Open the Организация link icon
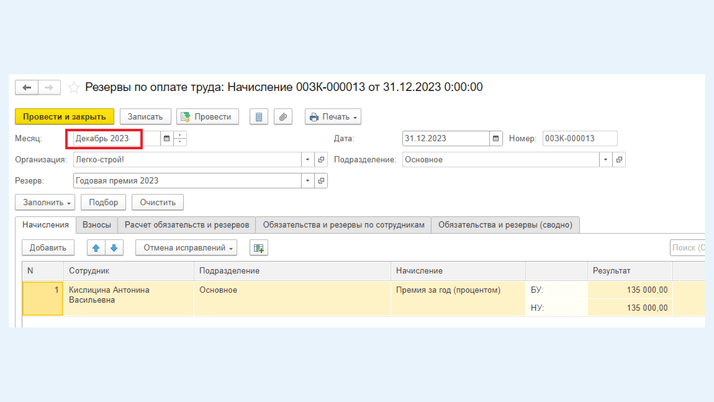This screenshot has width=714, height=402. pos(321,160)
